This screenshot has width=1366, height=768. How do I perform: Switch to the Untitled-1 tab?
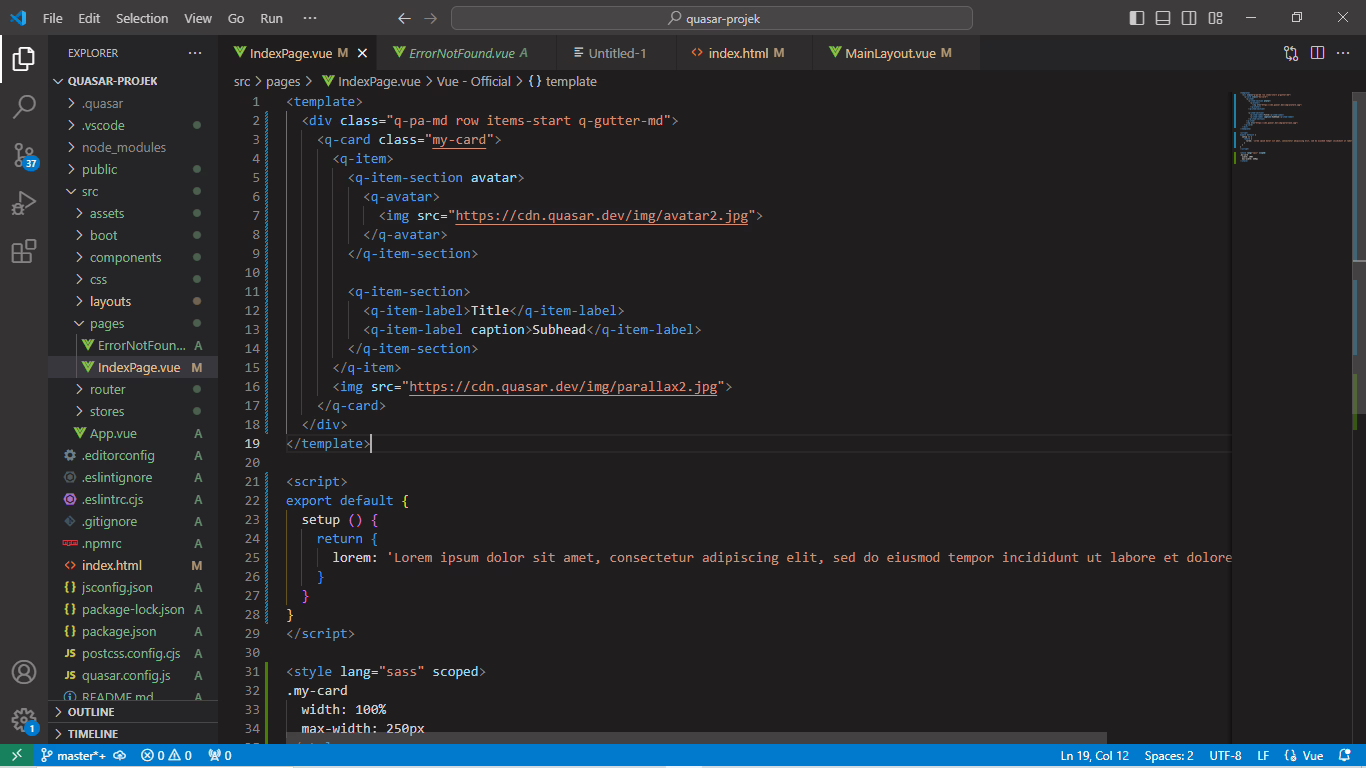617,53
